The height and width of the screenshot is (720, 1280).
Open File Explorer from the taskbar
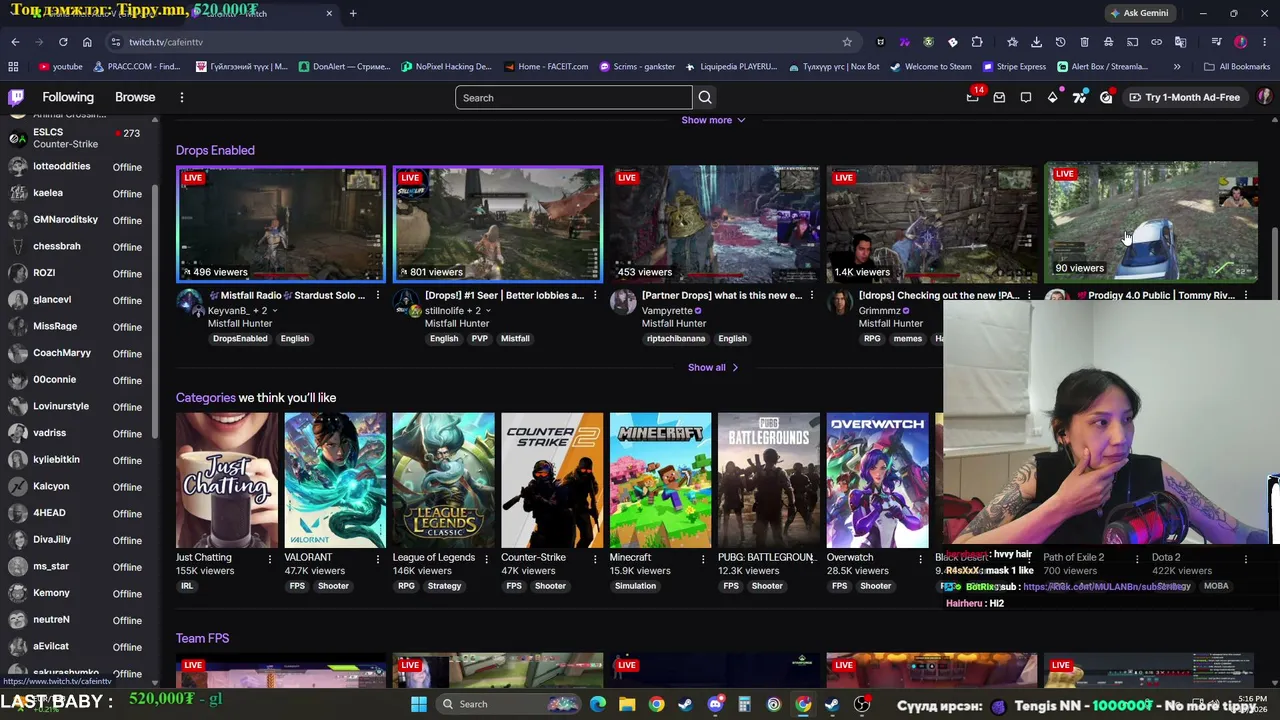[x=627, y=704]
